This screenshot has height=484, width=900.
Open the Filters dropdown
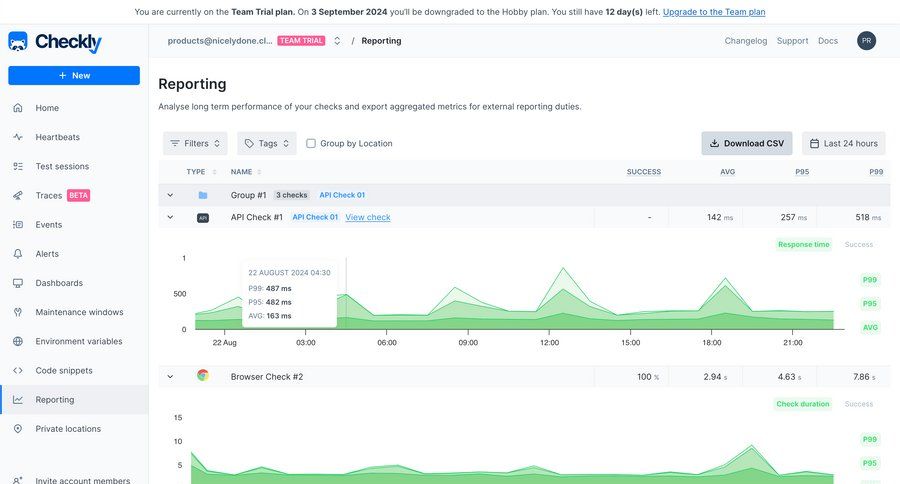(x=195, y=144)
